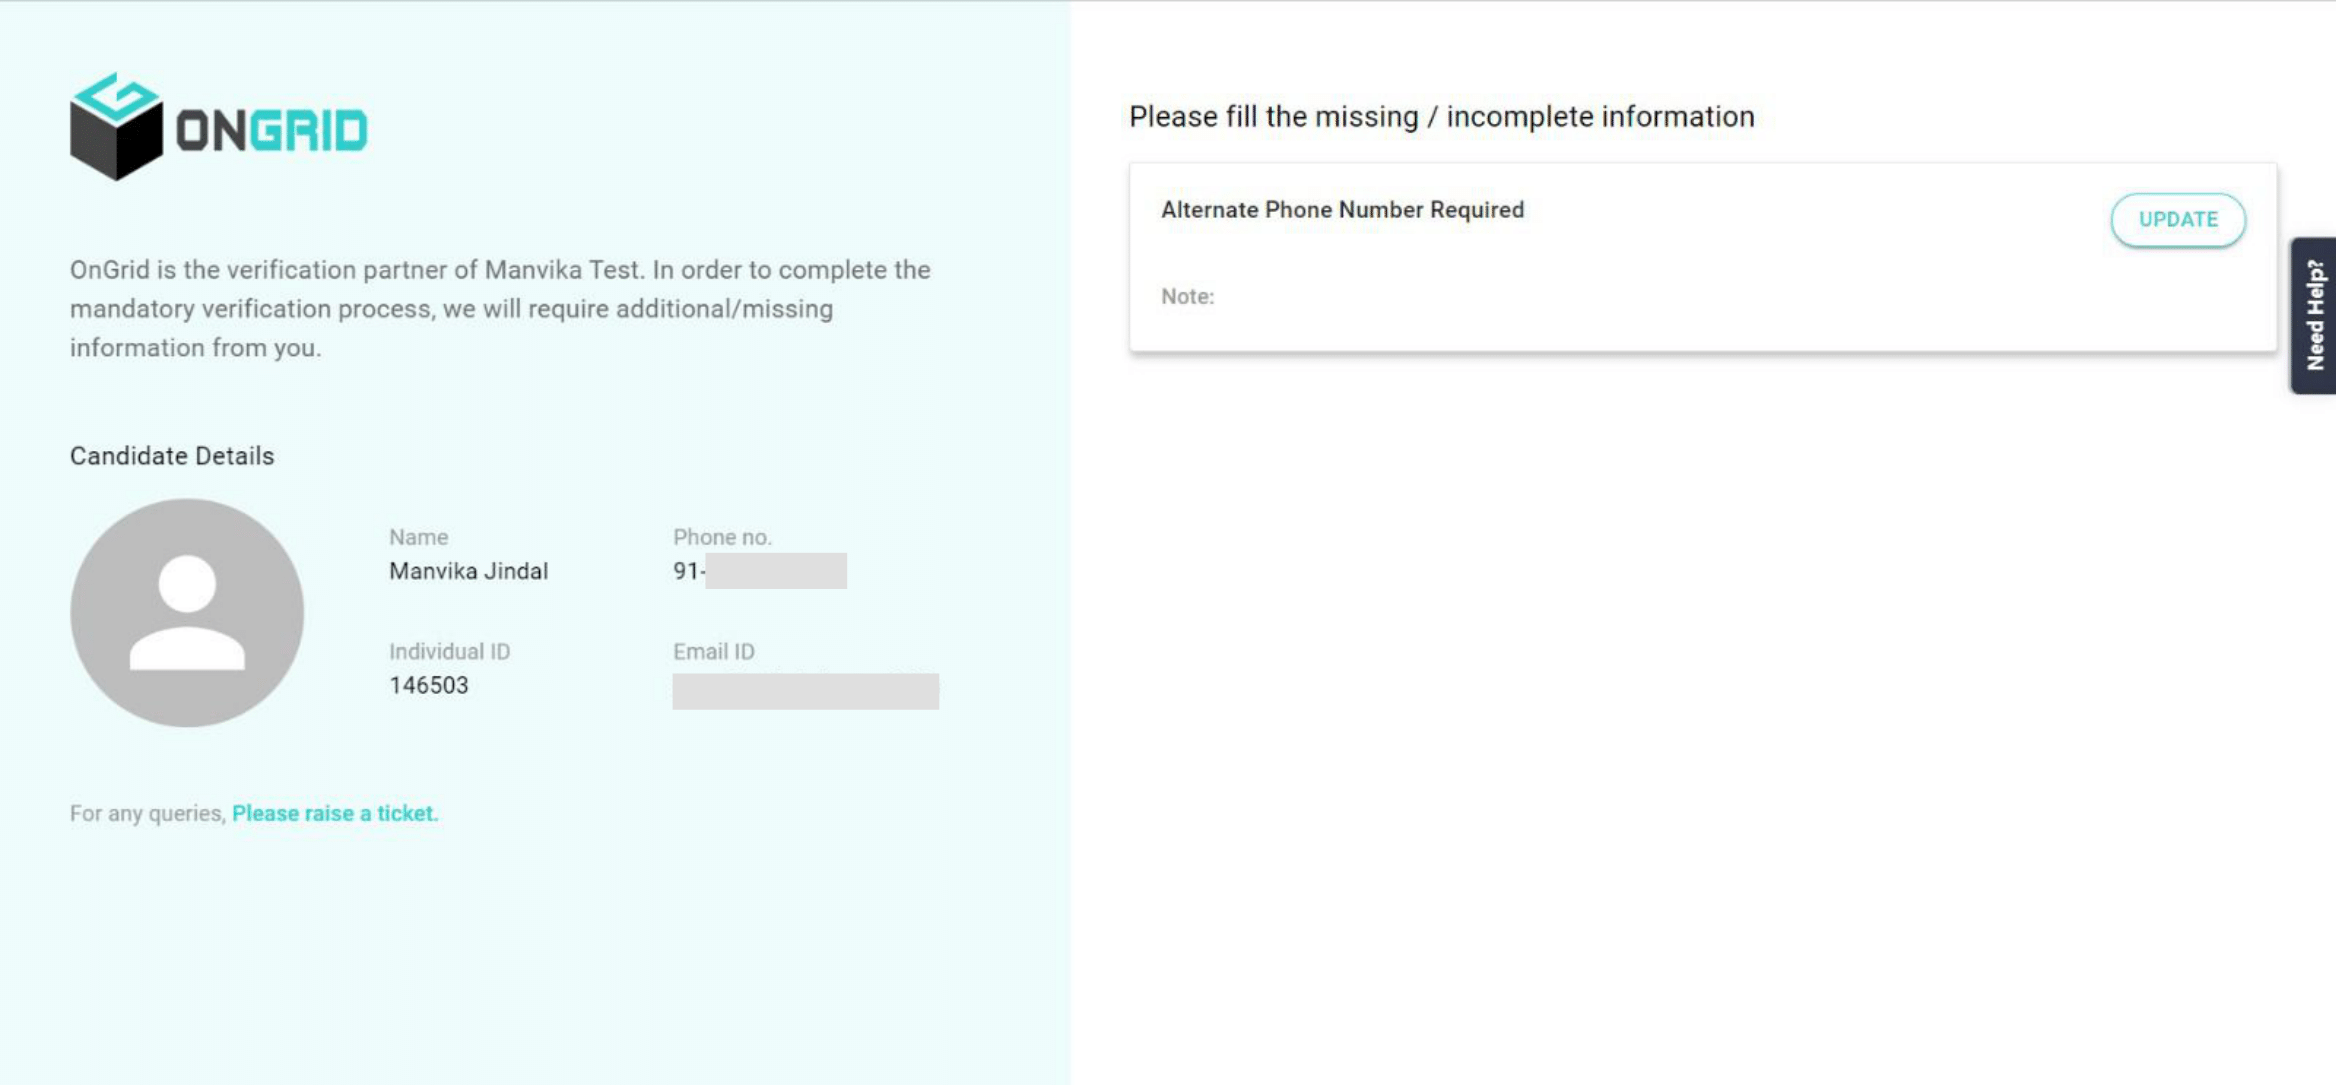2336x1085 pixels.
Task: Click the 'For any queries' text
Action: pos(148,813)
